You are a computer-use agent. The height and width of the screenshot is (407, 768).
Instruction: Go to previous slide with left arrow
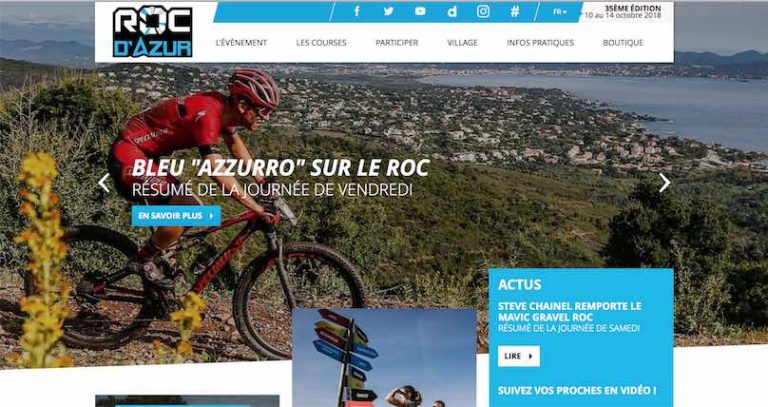pyautogui.click(x=104, y=183)
